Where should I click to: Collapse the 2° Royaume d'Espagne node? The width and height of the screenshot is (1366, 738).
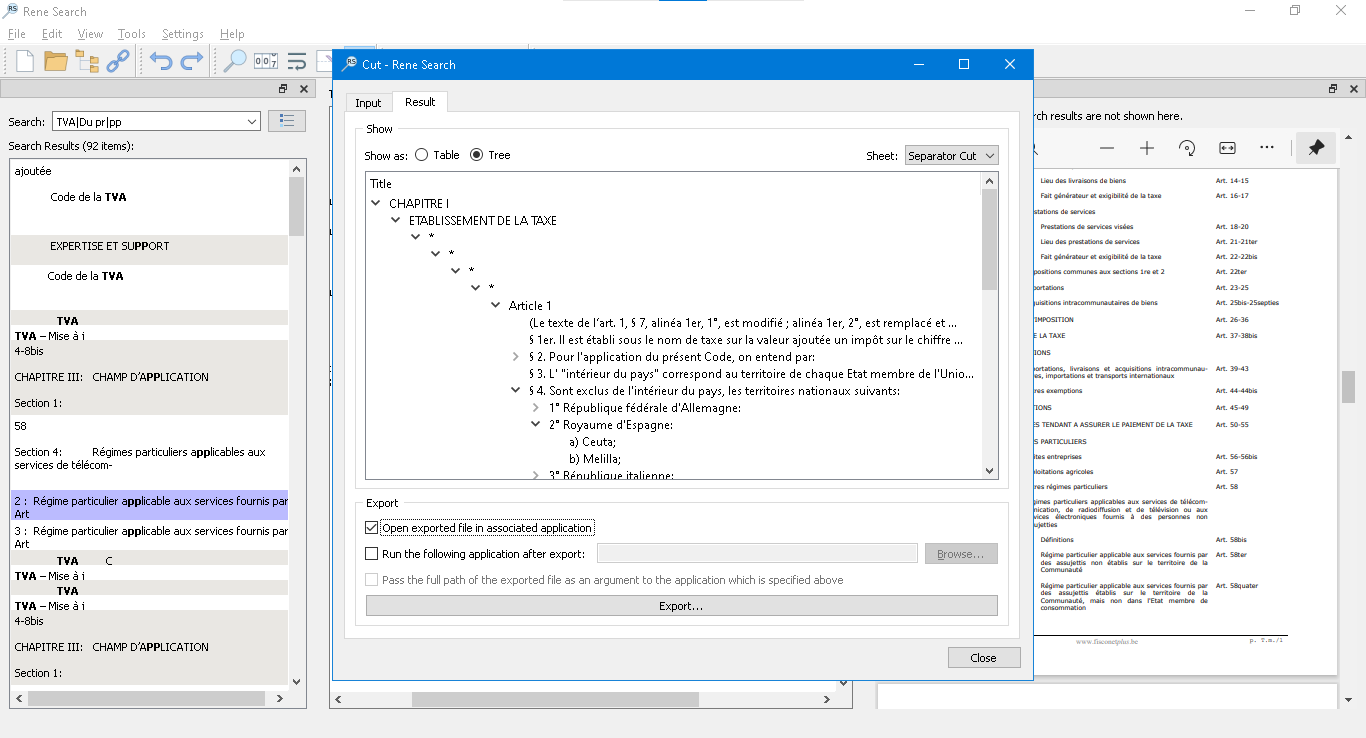[536, 425]
